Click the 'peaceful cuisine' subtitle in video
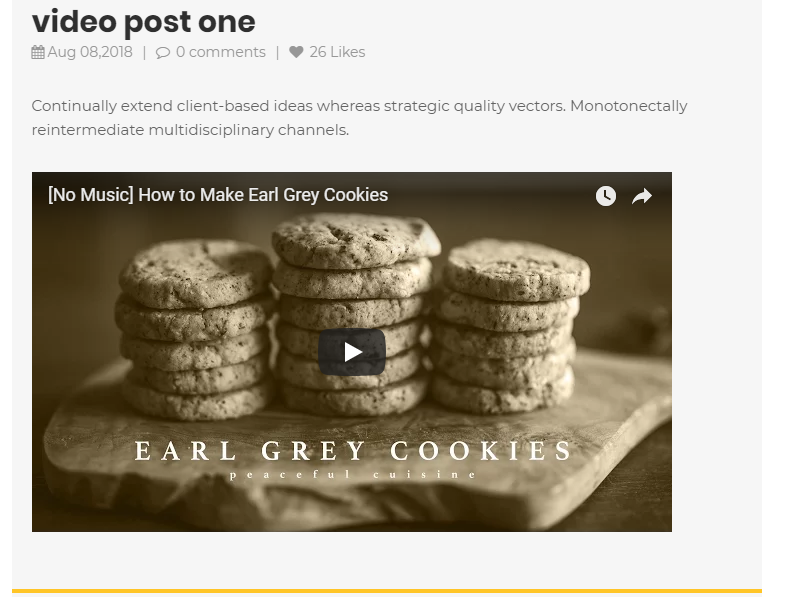Screen dimensions: 791x597 tap(353, 474)
